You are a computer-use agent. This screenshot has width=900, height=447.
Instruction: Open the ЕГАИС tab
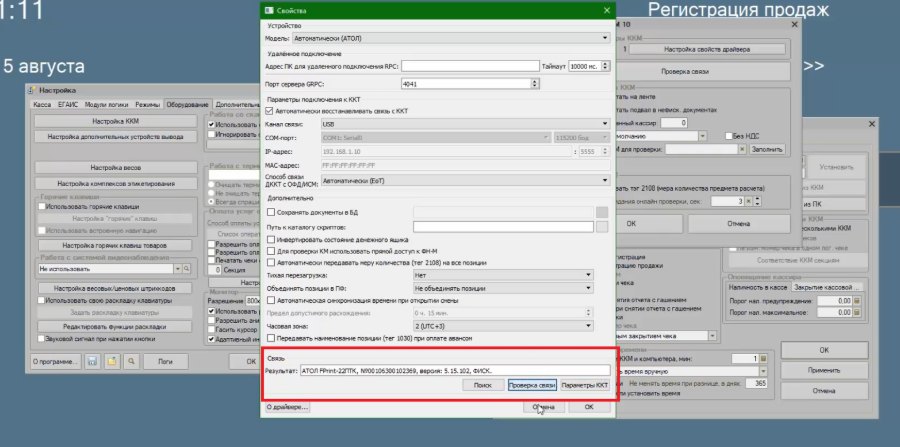click(68, 105)
